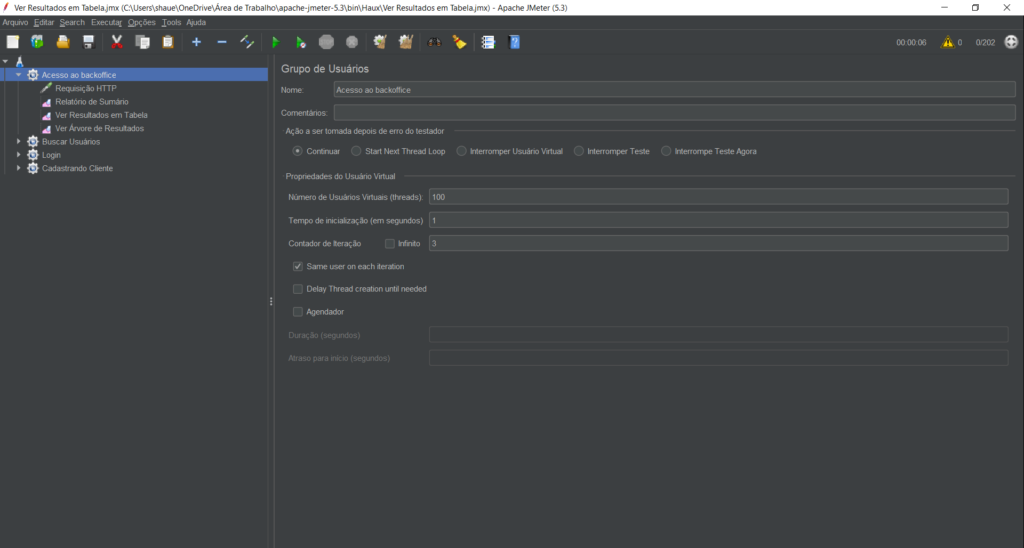Open the Opções menu

[x=142, y=22]
